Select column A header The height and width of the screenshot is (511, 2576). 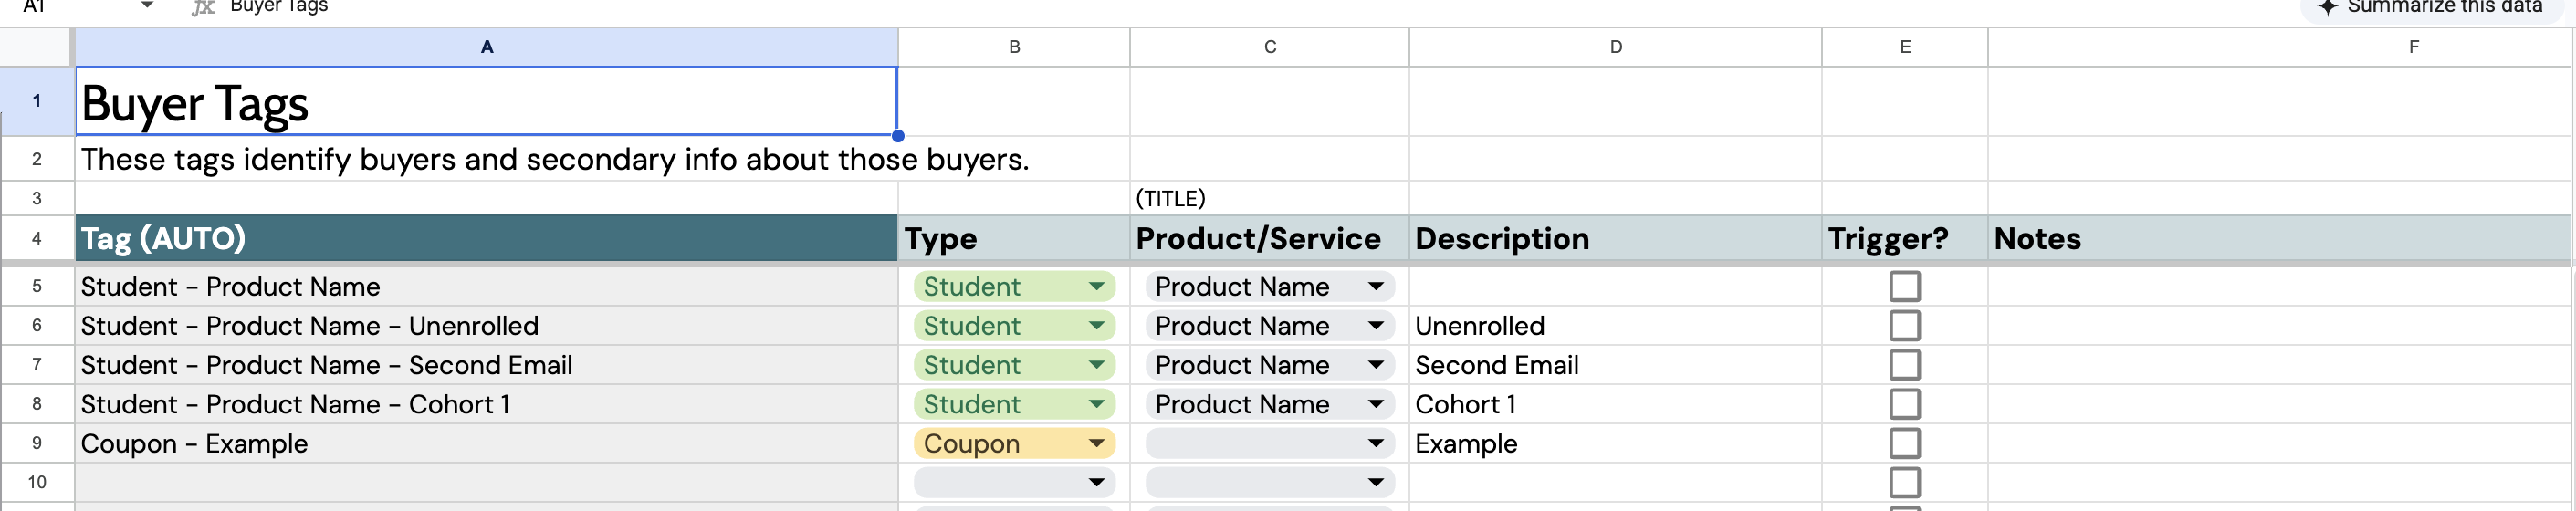click(x=486, y=47)
